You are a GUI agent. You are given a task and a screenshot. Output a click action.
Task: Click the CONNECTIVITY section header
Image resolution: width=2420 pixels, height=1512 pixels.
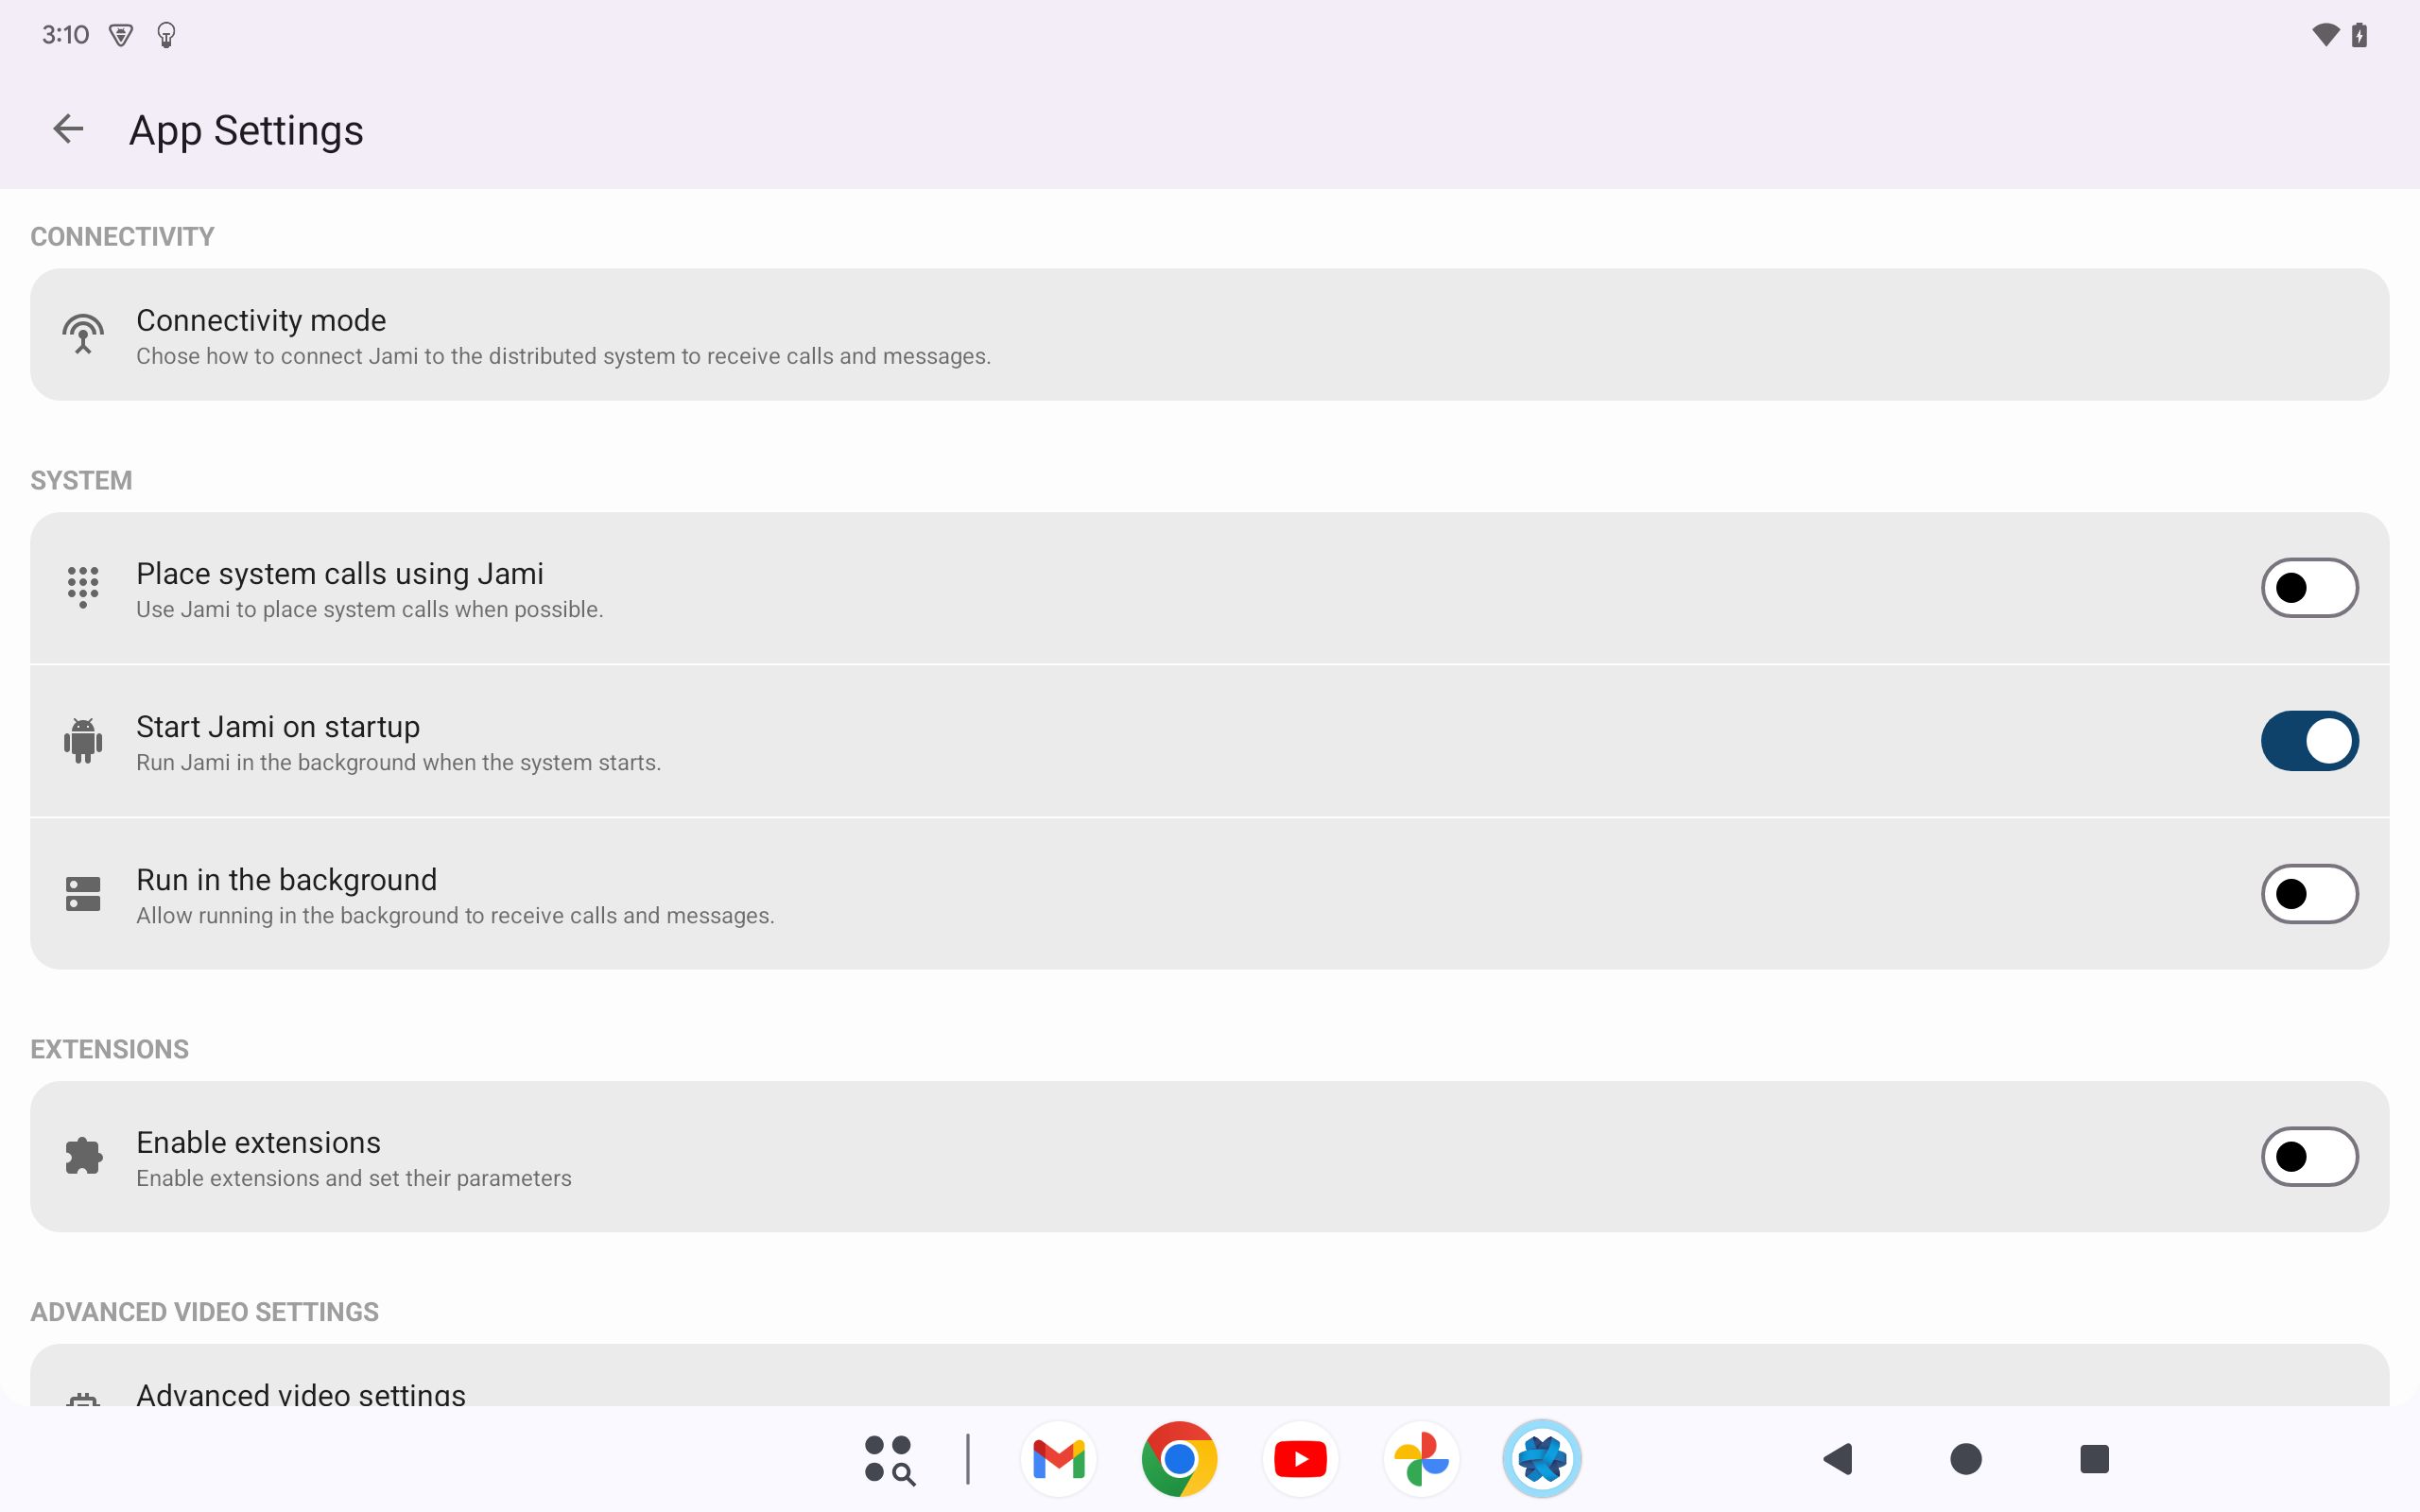(122, 237)
